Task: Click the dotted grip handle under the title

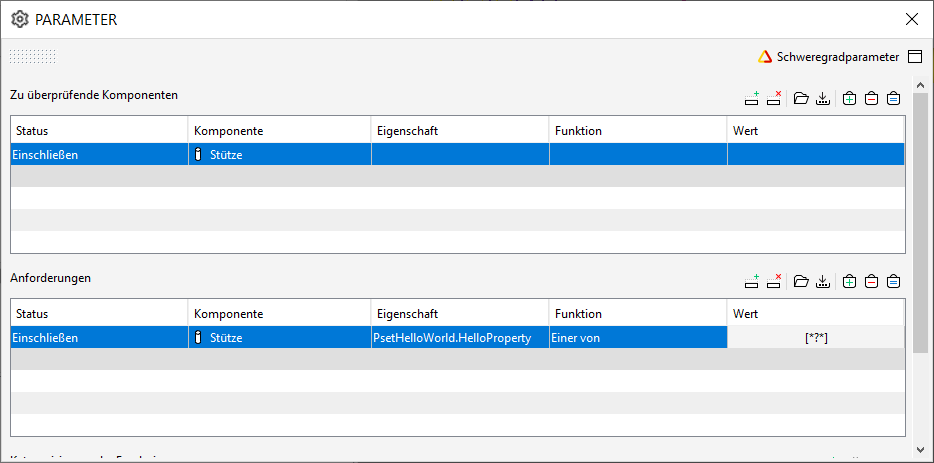Action: pos(33,56)
